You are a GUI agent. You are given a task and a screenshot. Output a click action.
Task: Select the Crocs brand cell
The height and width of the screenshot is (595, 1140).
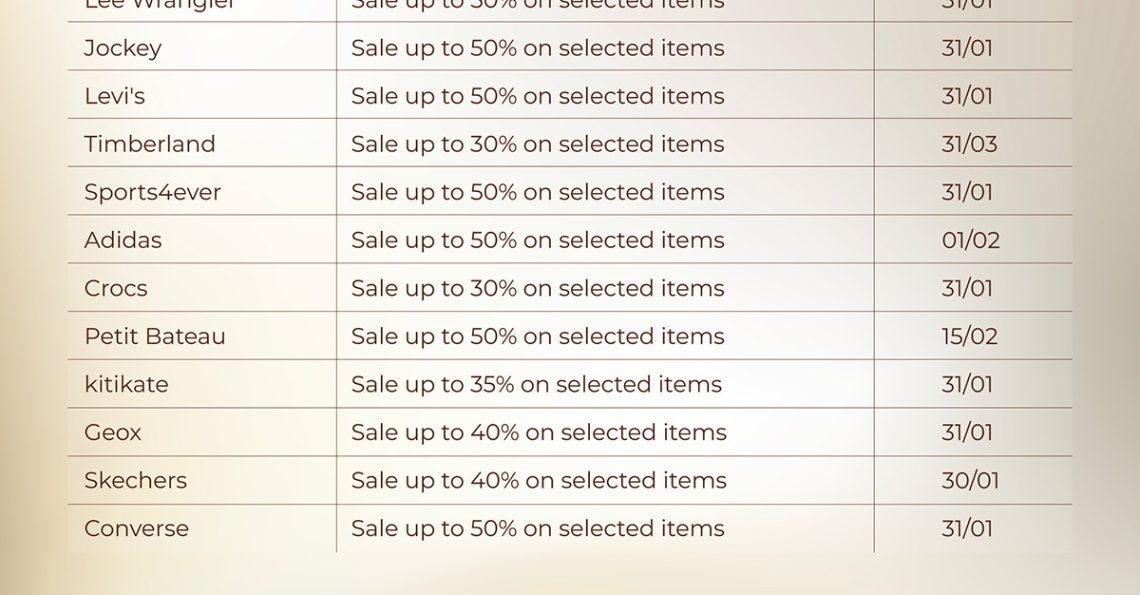click(x=116, y=288)
